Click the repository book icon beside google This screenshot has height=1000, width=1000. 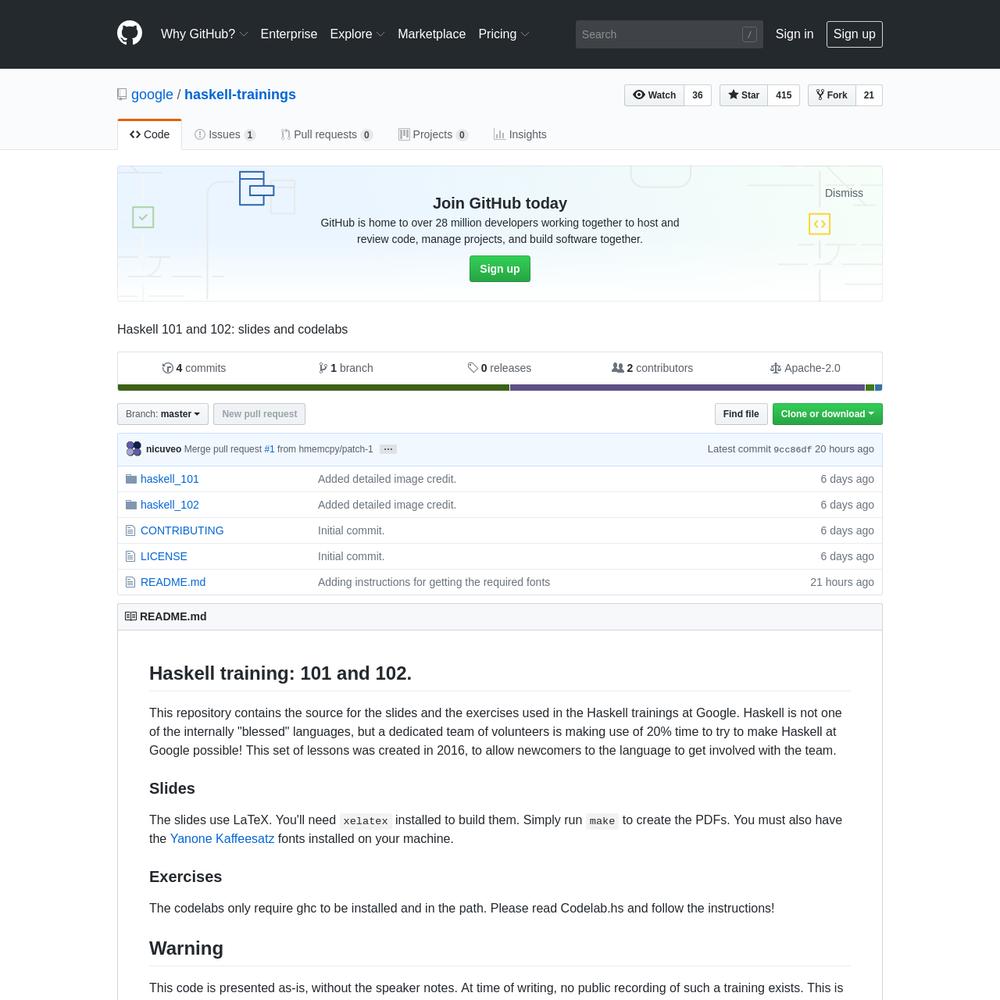(122, 94)
